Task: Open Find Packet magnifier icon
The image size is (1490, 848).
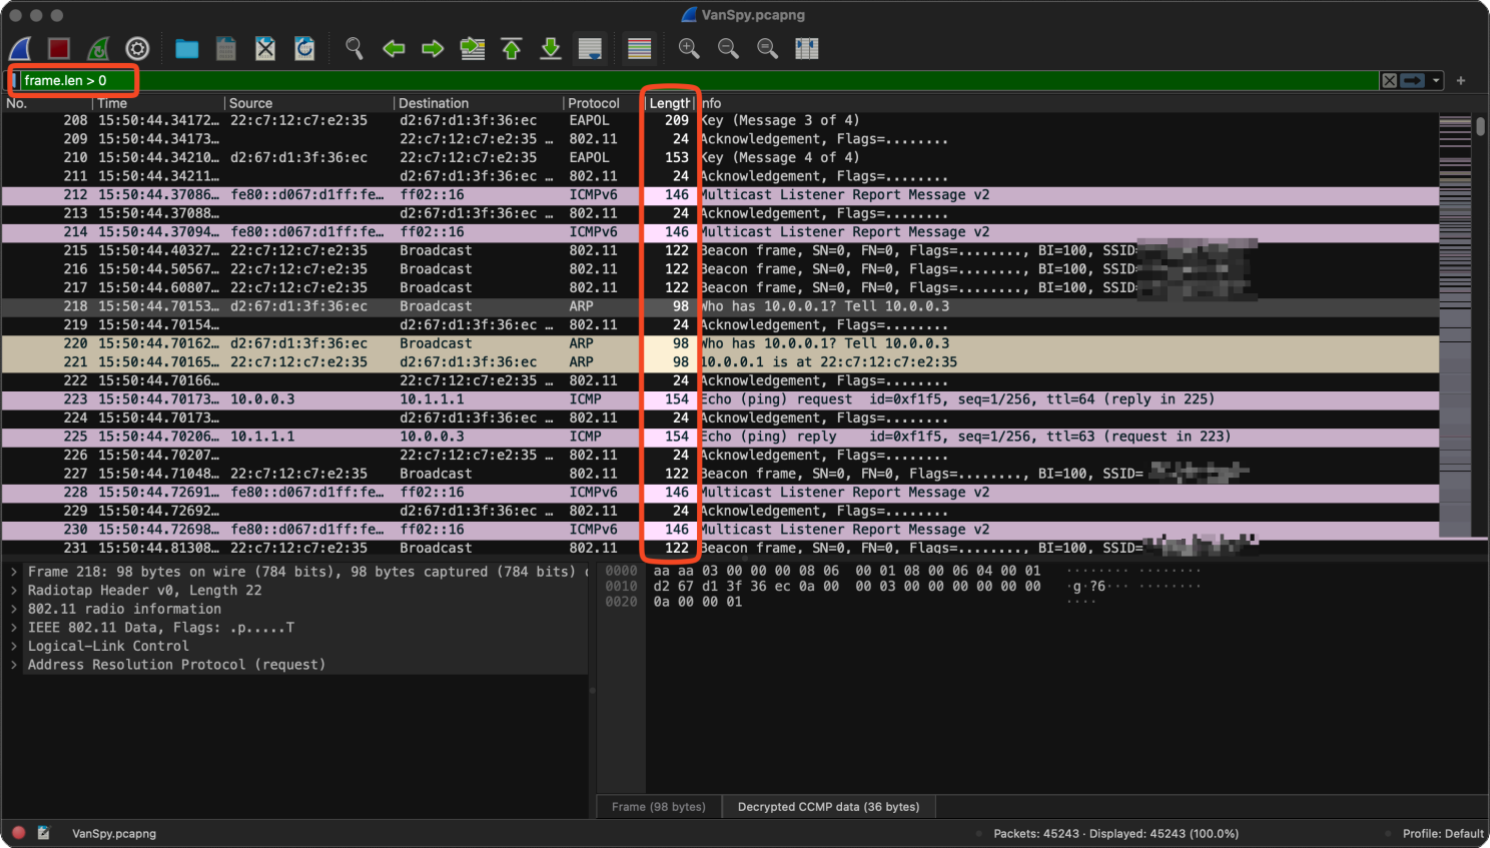Action: tap(354, 48)
